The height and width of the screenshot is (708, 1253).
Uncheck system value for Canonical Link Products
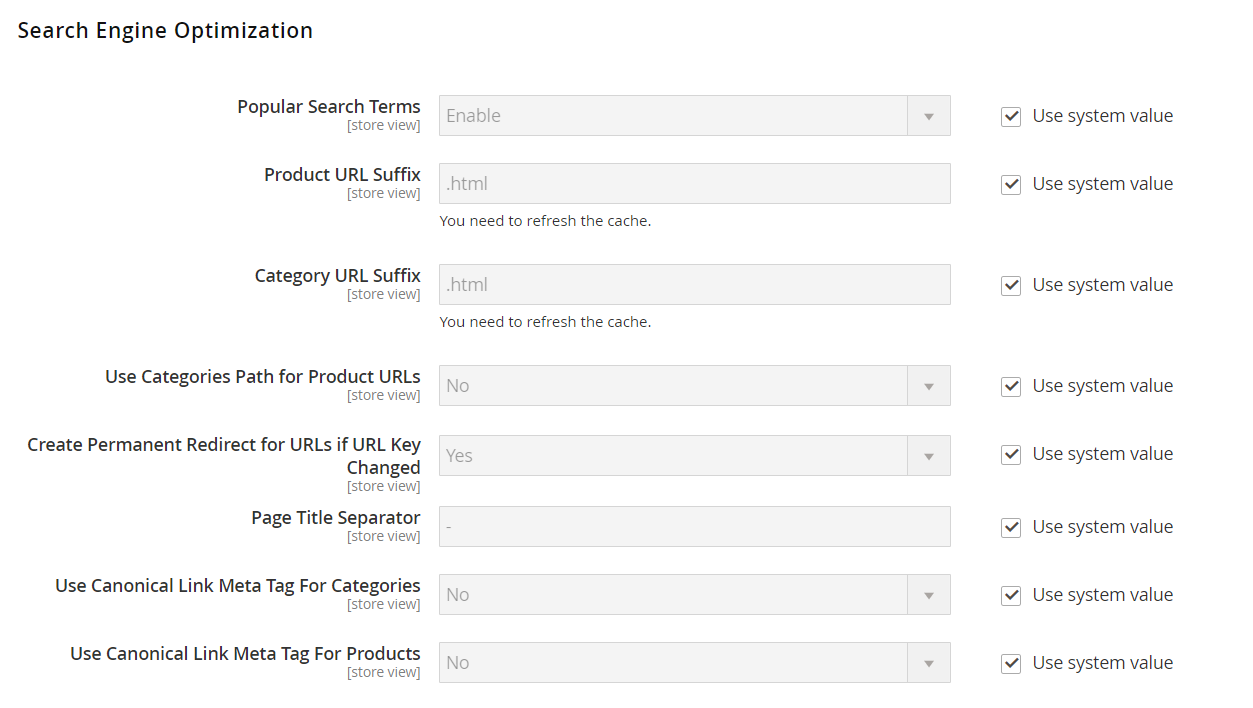[1011, 663]
